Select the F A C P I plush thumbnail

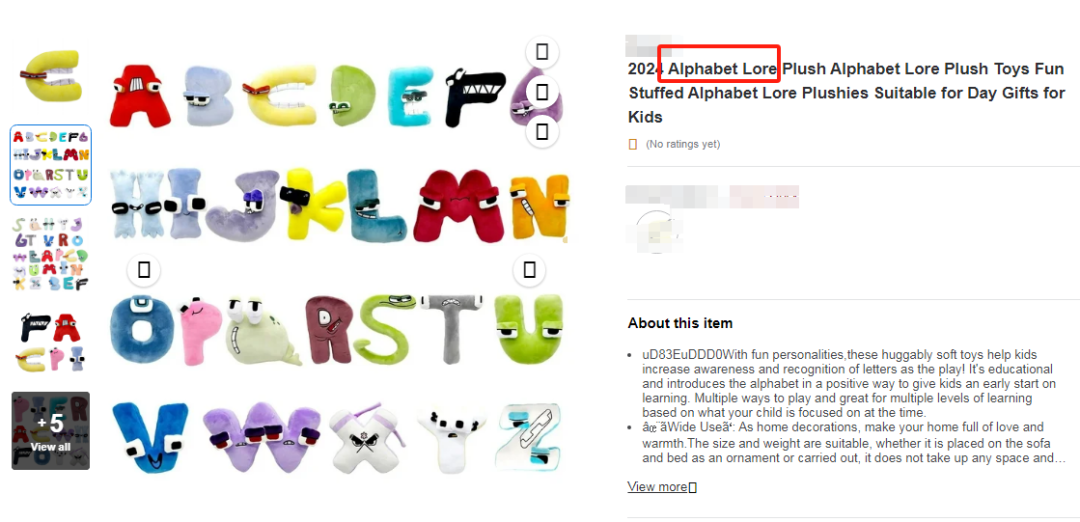[51, 342]
